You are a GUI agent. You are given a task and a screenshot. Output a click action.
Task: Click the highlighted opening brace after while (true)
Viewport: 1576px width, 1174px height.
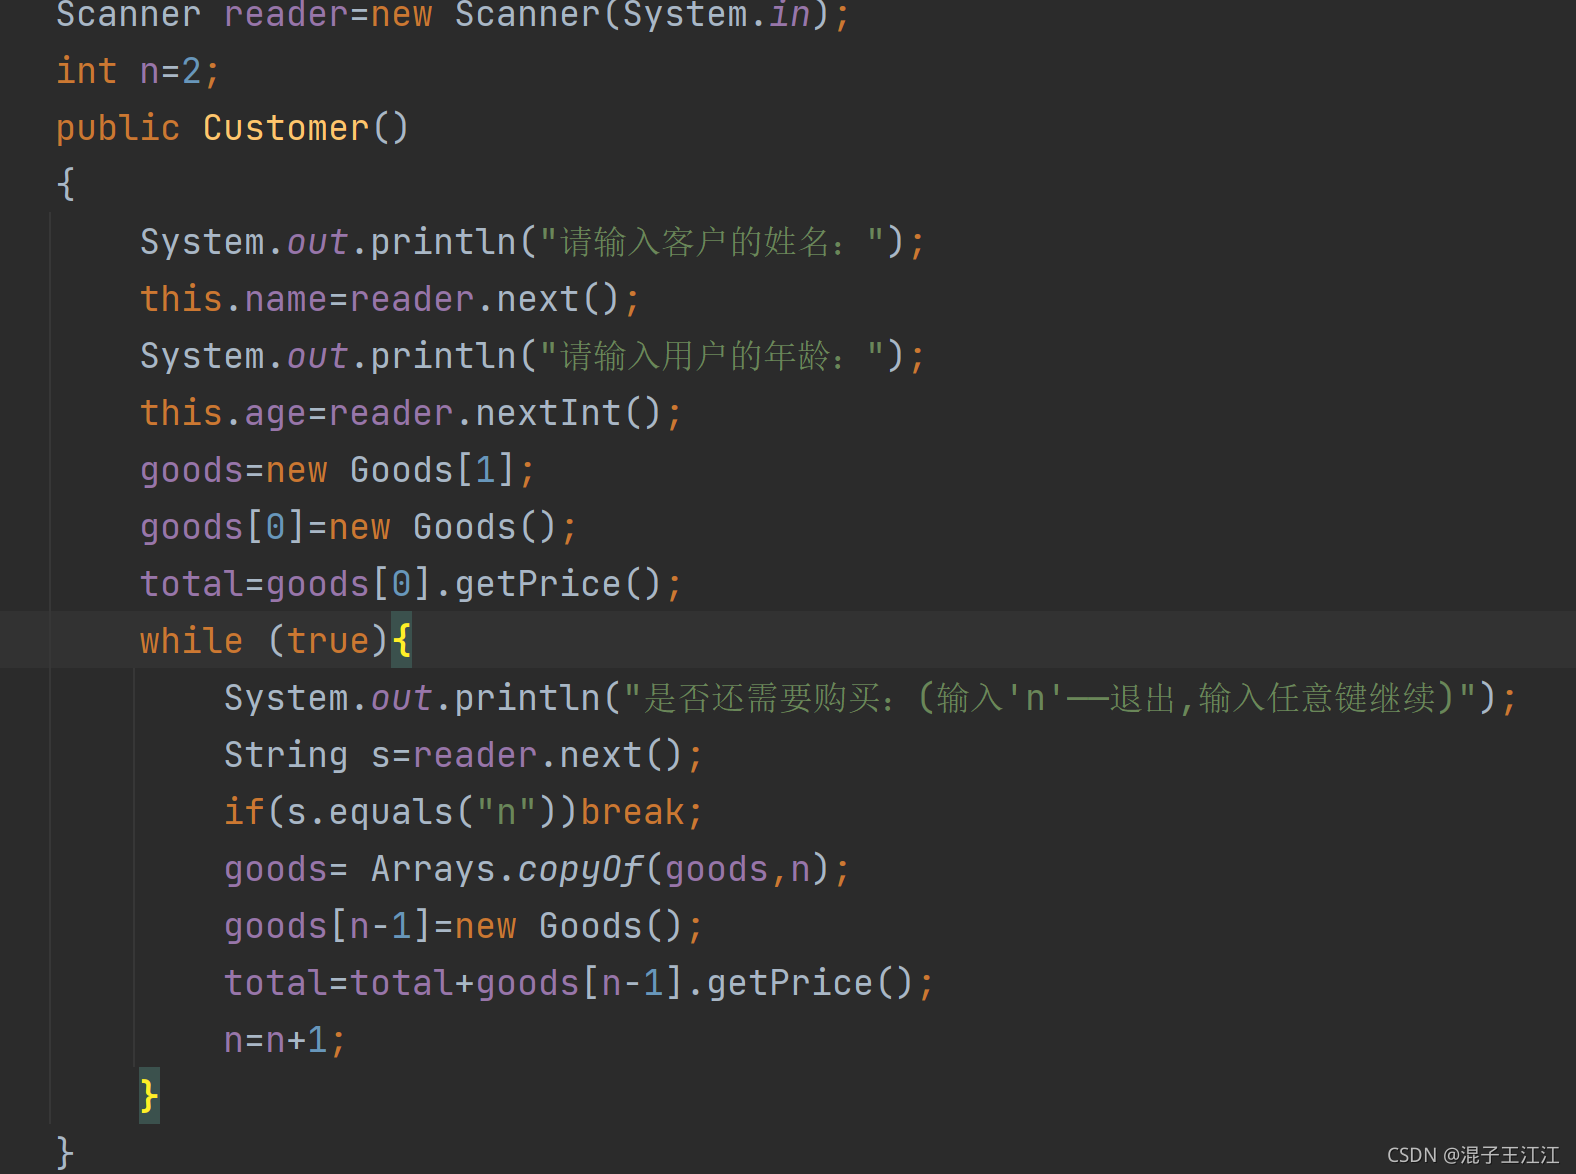[x=402, y=640]
